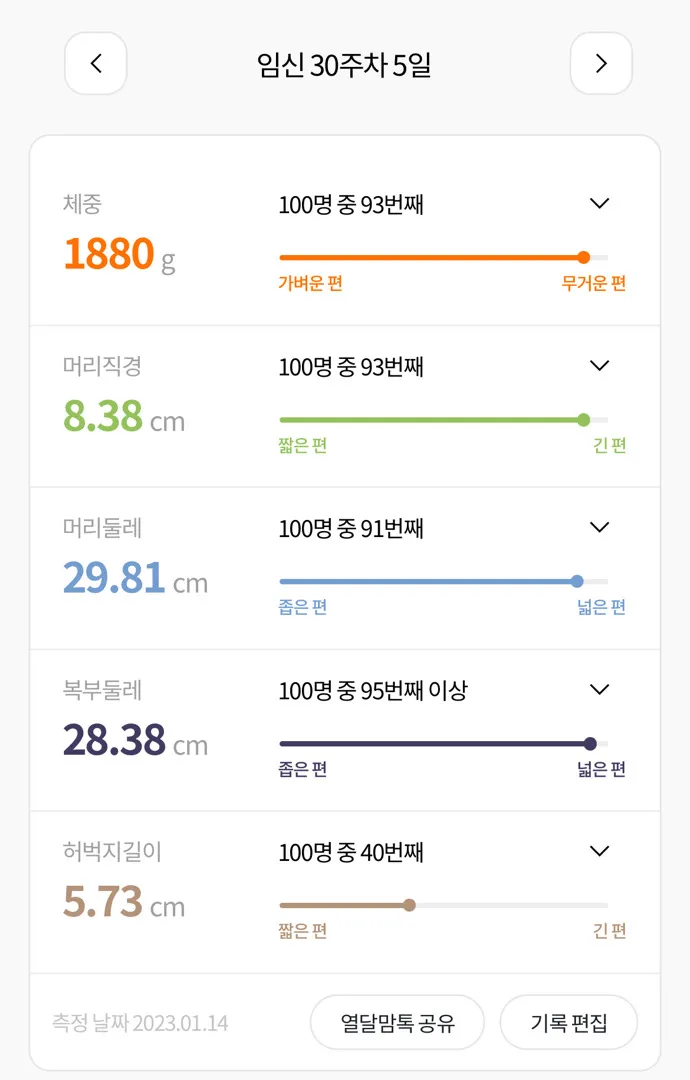Go to next pregnancy day arrow

pos(601,63)
